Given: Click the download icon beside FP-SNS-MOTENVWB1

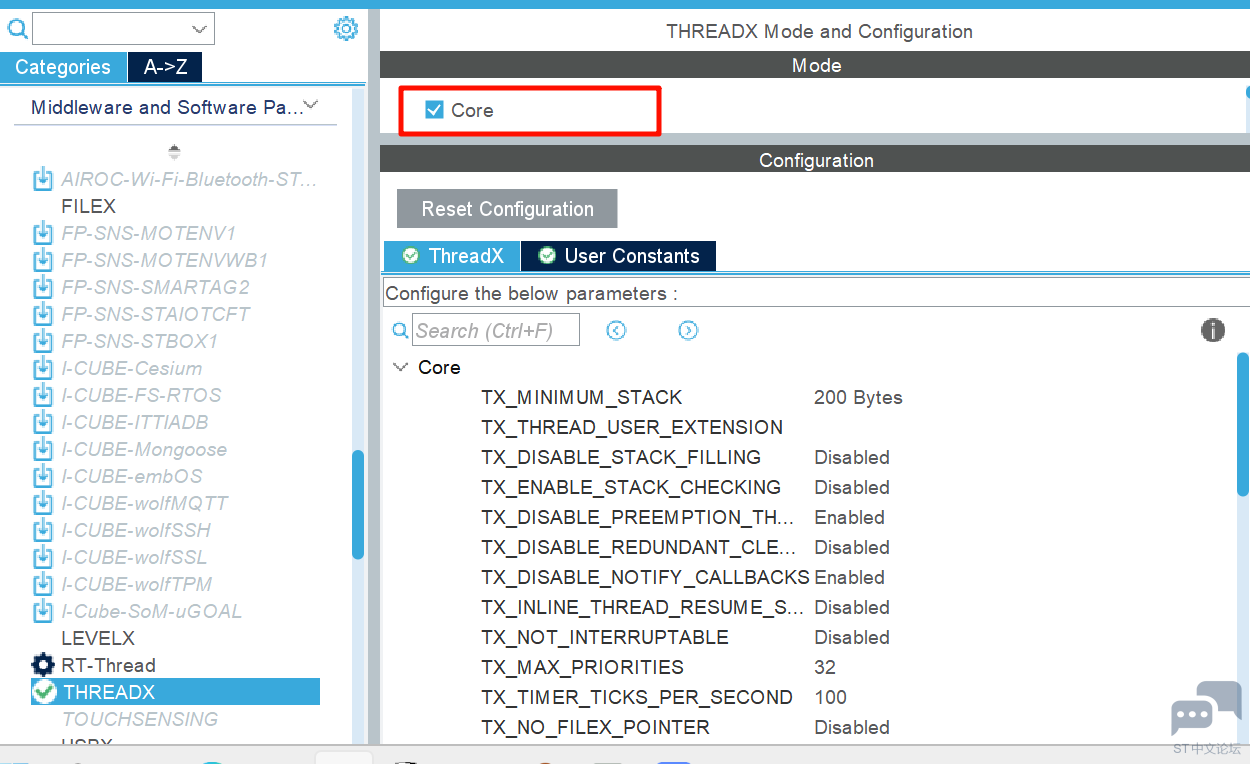Looking at the screenshot, I should pyautogui.click(x=43, y=261).
